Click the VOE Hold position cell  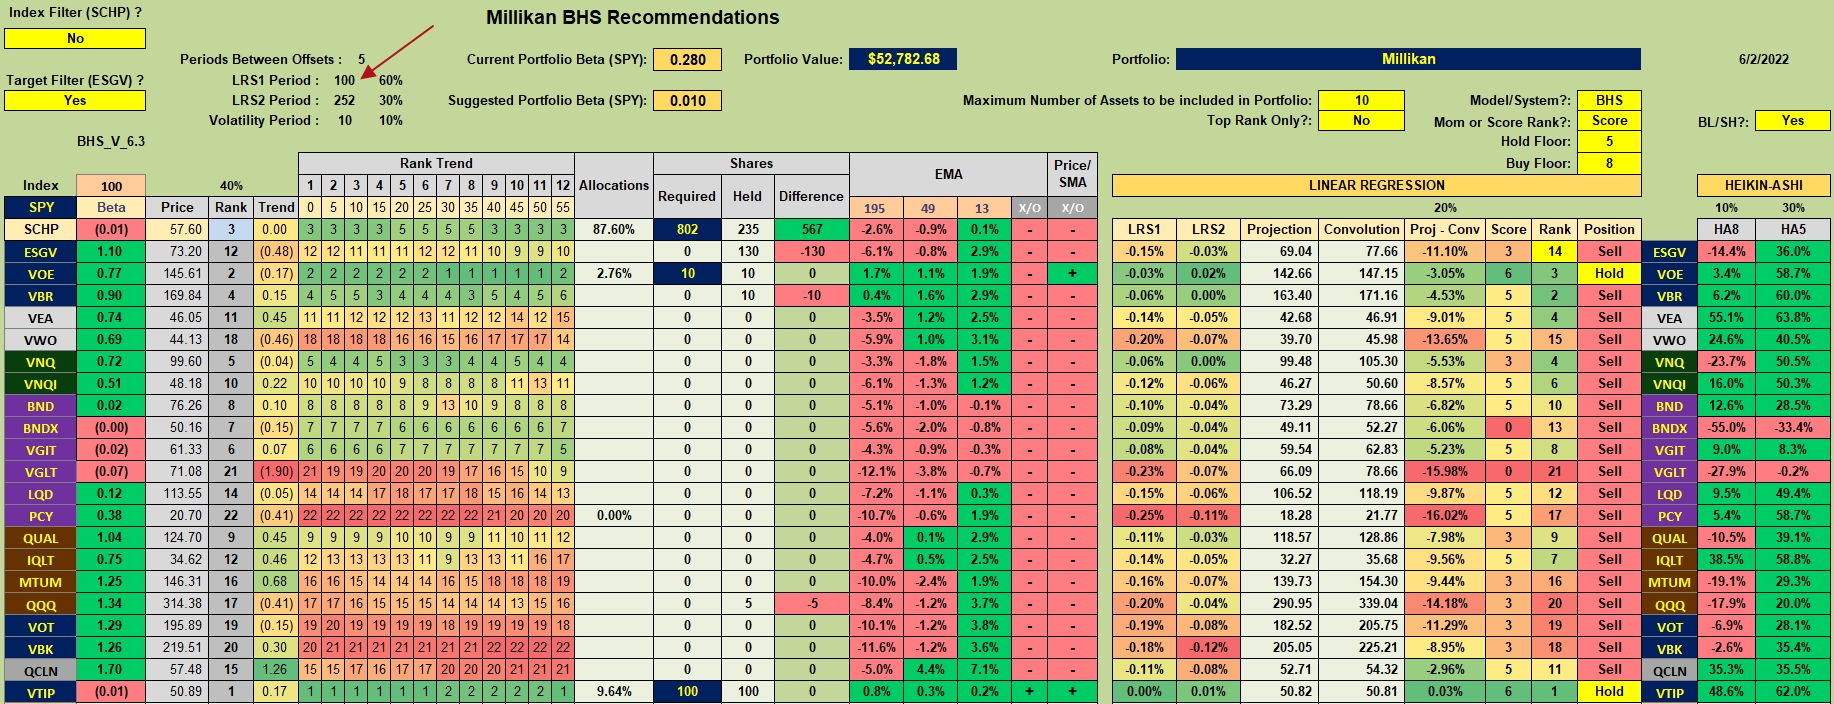(1609, 274)
